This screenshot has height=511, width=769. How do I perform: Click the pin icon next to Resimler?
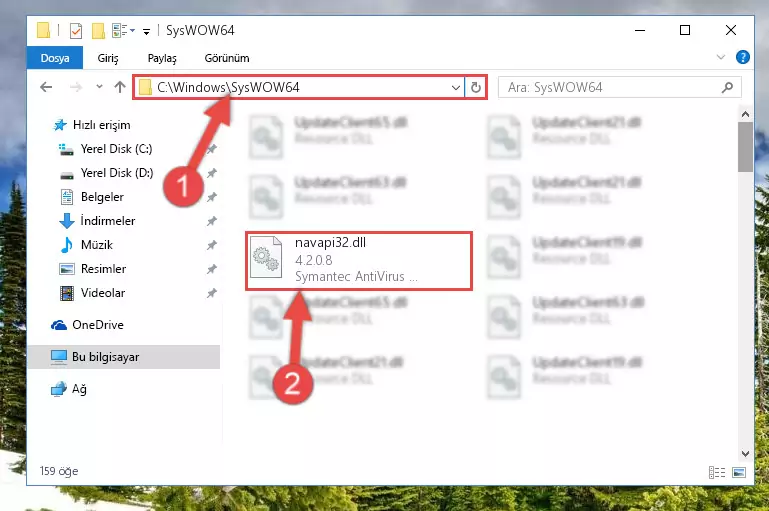click(211, 269)
